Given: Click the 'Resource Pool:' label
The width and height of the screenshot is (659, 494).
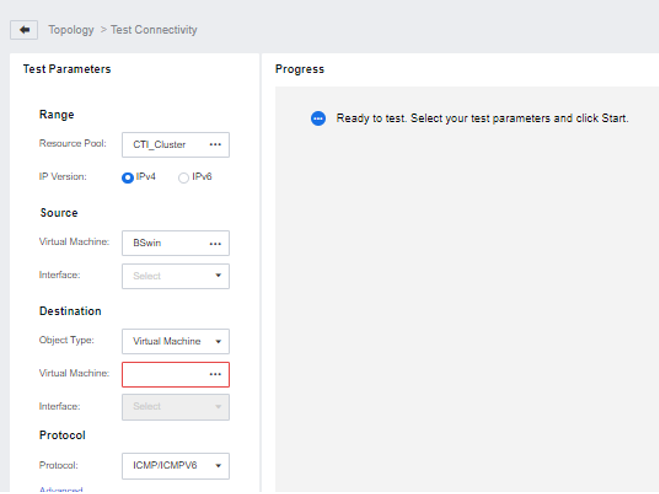Looking at the screenshot, I should tap(73, 143).
